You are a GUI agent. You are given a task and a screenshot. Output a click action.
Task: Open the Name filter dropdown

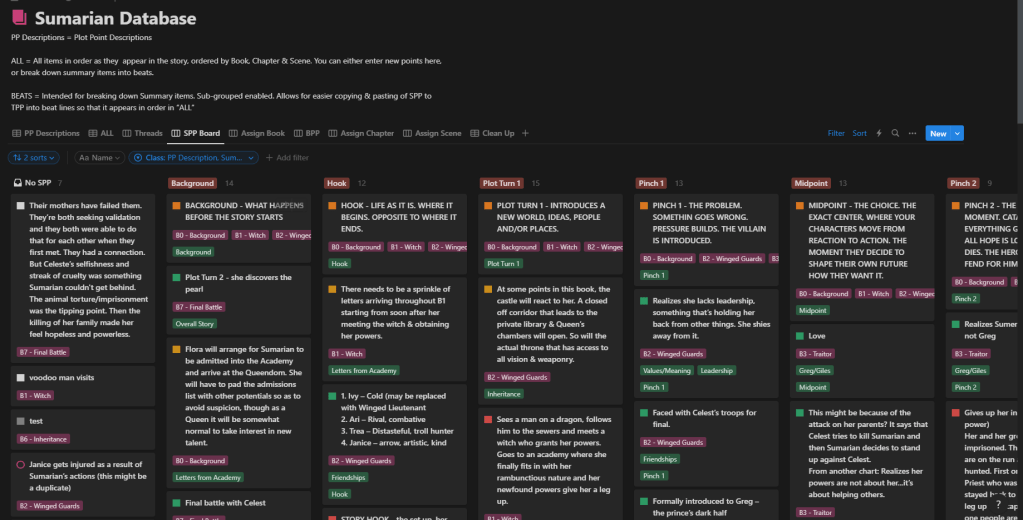[99, 158]
